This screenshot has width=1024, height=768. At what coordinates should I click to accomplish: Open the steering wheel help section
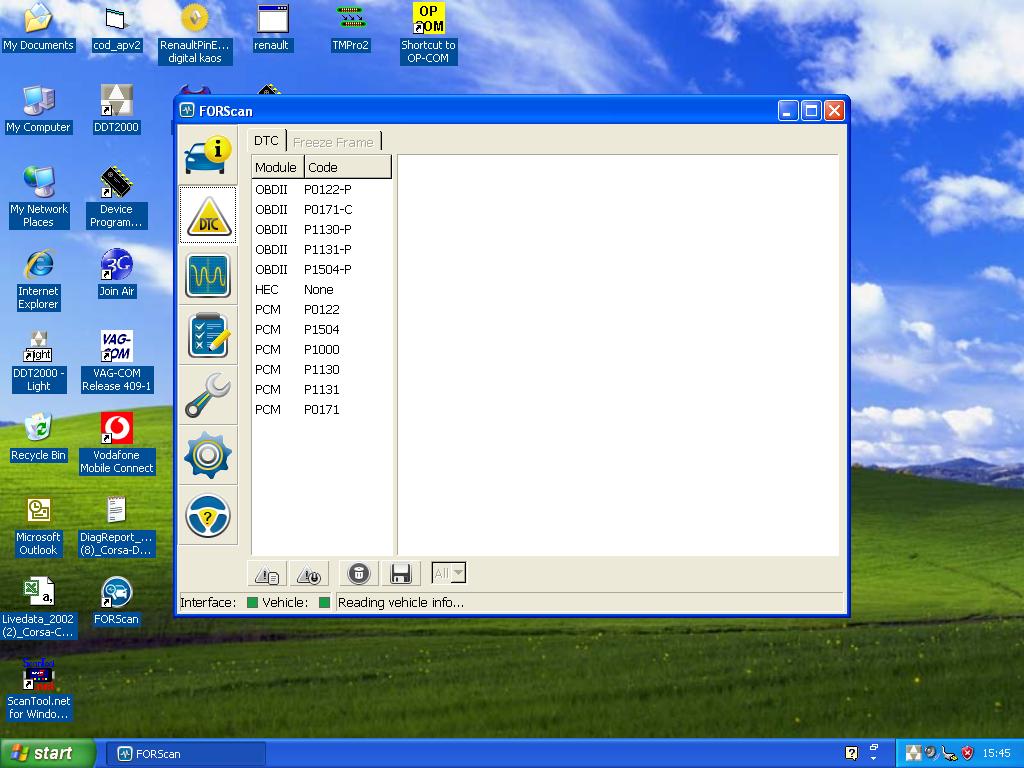tap(208, 516)
